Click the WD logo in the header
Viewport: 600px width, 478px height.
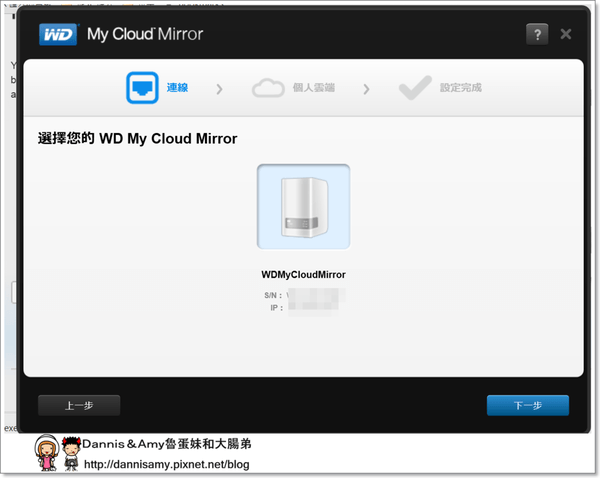(58, 34)
